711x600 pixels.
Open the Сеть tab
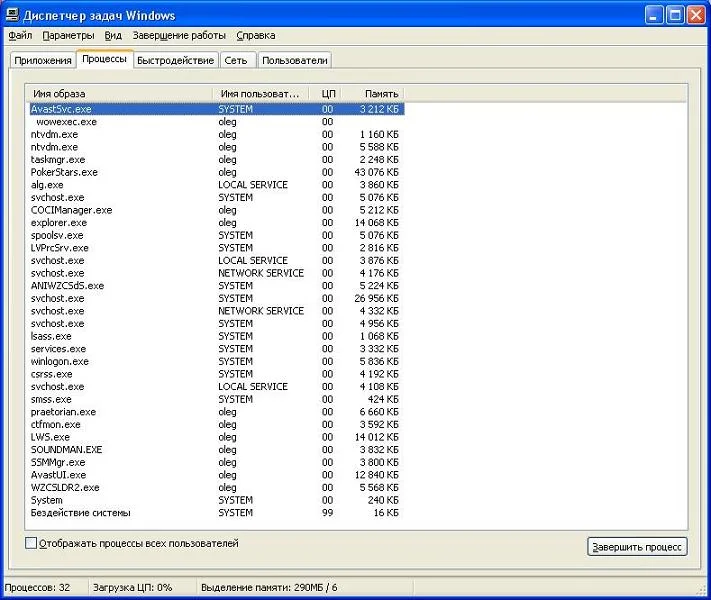pos(236,60)
